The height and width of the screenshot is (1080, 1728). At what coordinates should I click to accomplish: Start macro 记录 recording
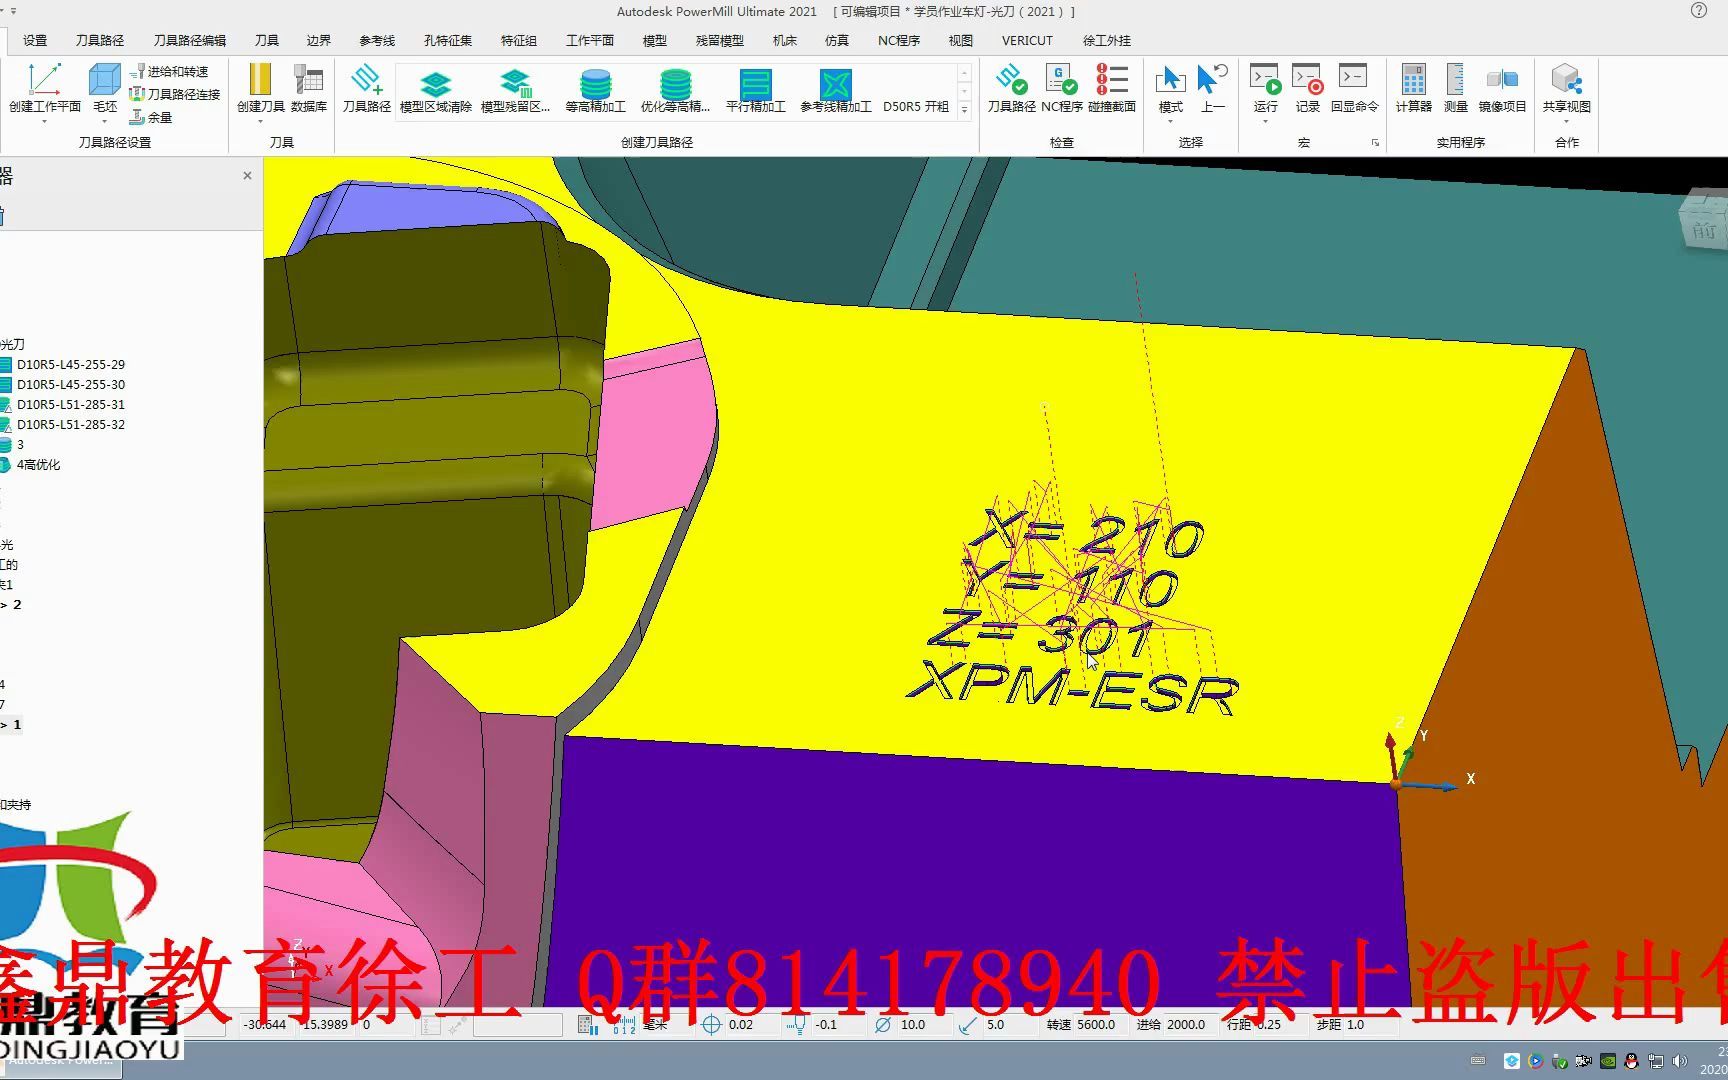1307,88
